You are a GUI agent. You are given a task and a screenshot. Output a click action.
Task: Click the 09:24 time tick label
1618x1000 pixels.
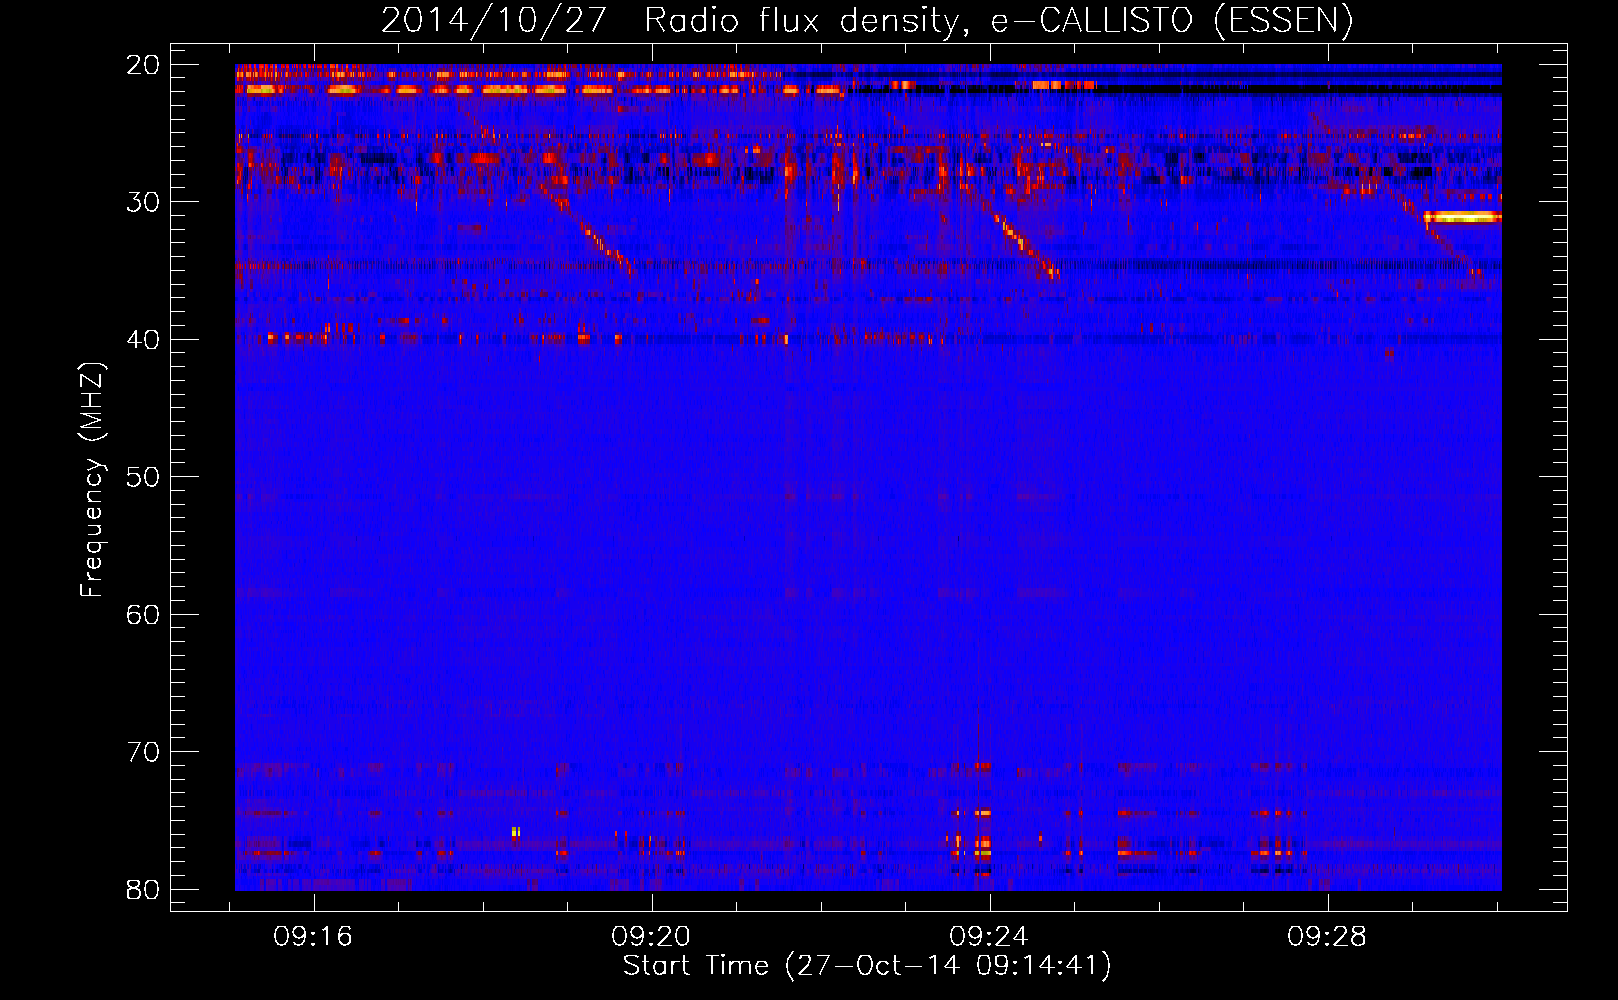click(989, 937)
